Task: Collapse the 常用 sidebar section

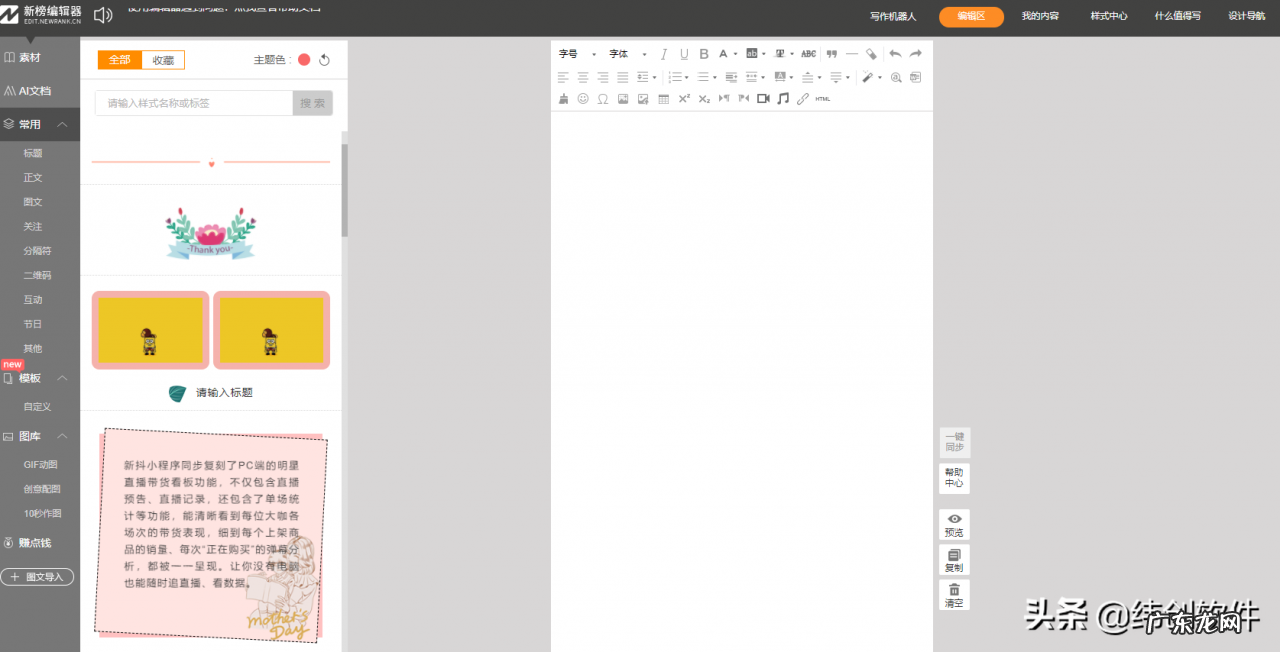Action: 62,125
